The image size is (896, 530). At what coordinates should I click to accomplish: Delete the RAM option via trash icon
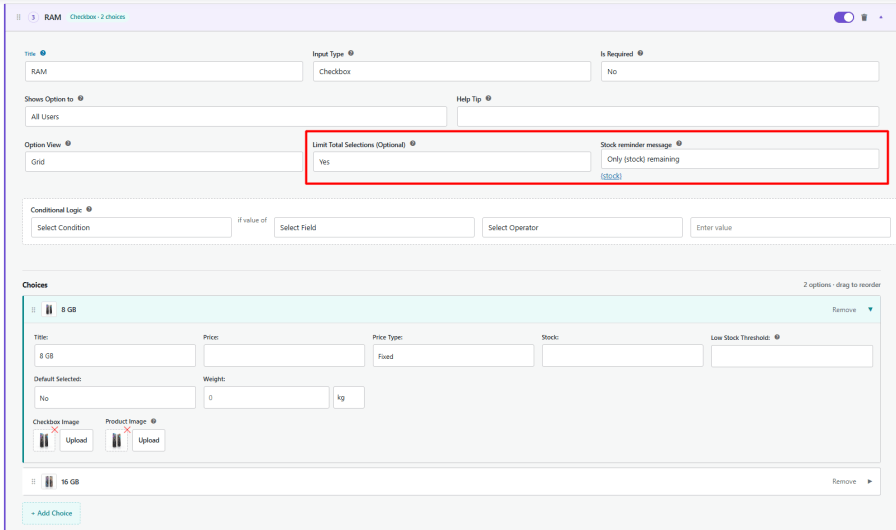[864, 17]
